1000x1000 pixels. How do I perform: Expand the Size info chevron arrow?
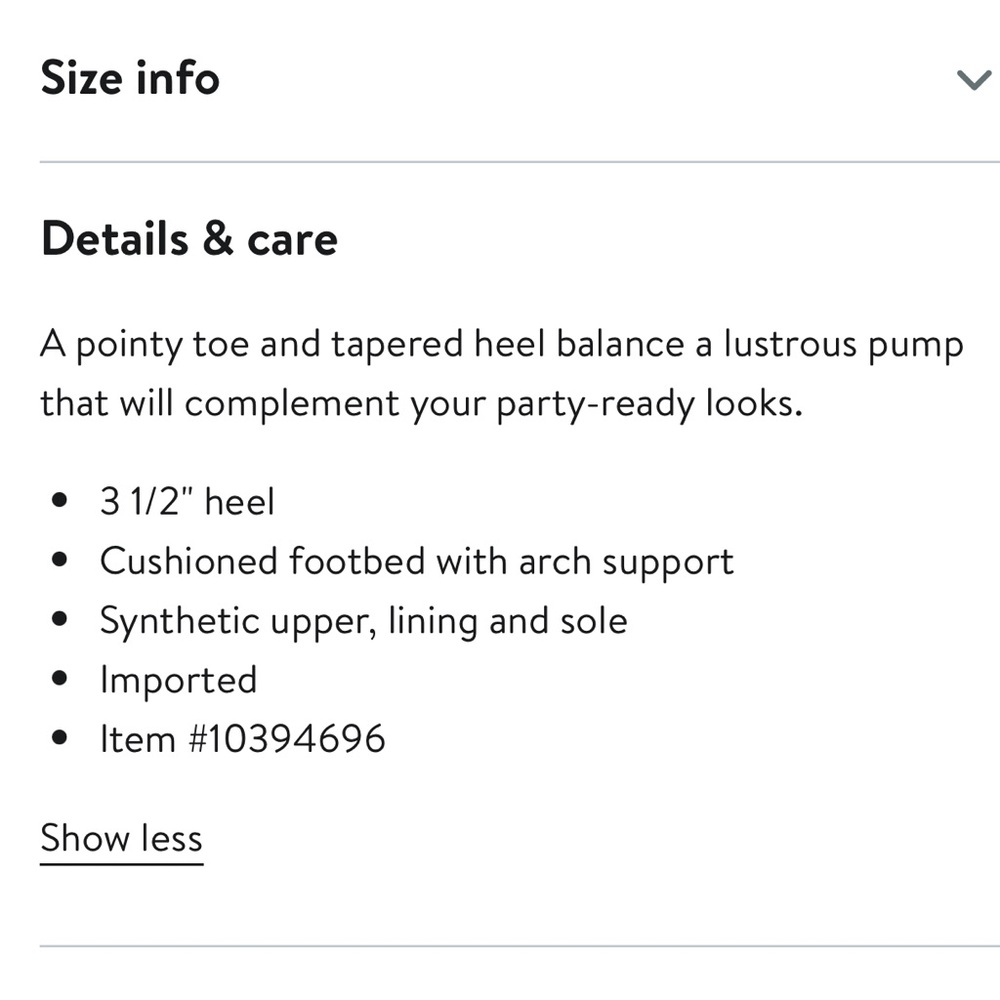[x=973, y=80]
